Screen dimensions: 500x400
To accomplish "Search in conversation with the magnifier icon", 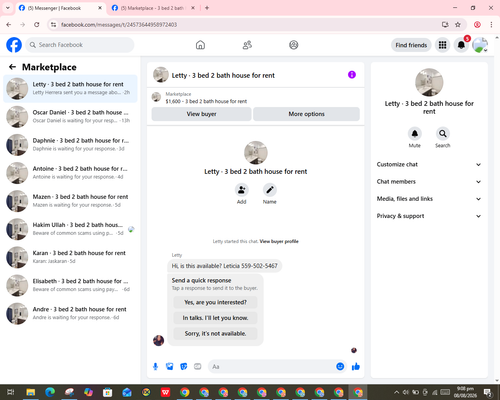I will coord(443,134).
